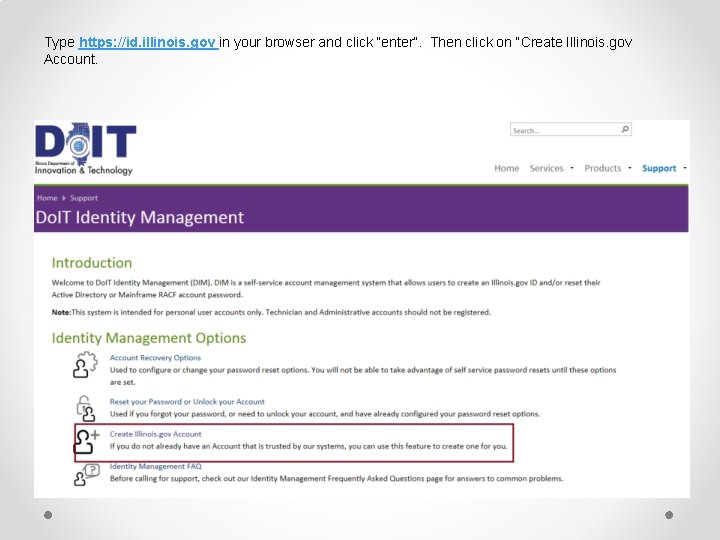Open Create Illinois.gov Account link
720x540 pixels.
(x=155, y=434)
